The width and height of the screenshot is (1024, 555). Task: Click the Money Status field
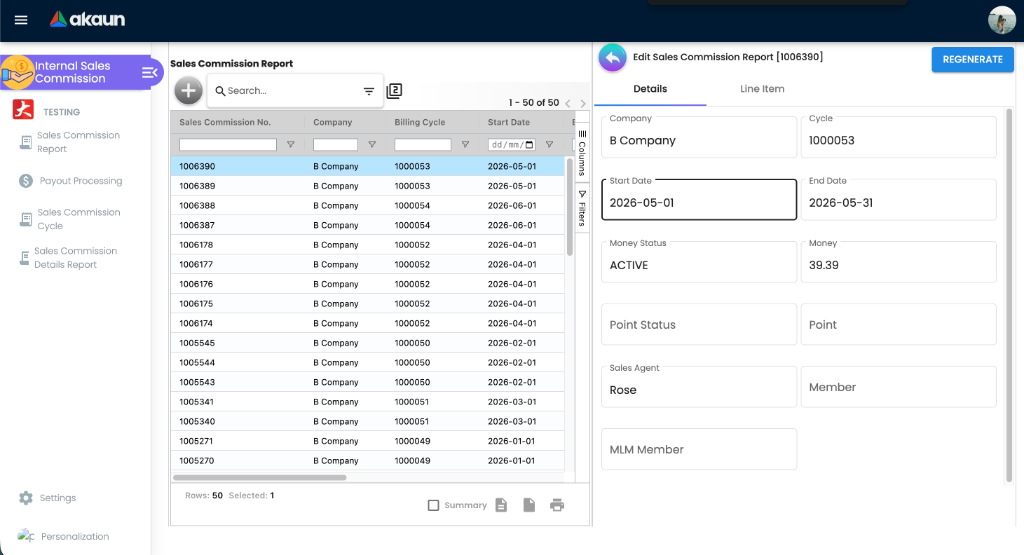[x=699, y=262]
